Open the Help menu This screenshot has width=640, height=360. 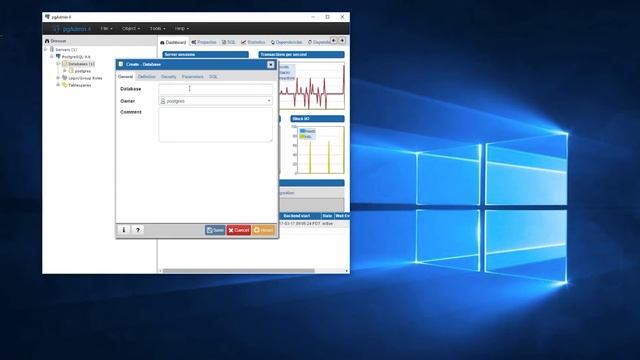click(182, 29)
